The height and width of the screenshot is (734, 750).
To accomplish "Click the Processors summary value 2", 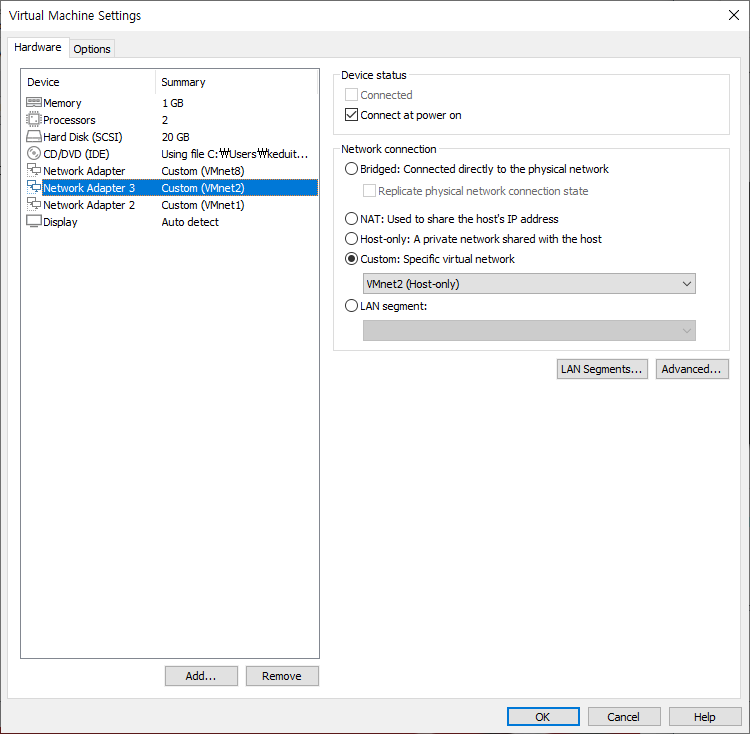I will pos(165,120).
